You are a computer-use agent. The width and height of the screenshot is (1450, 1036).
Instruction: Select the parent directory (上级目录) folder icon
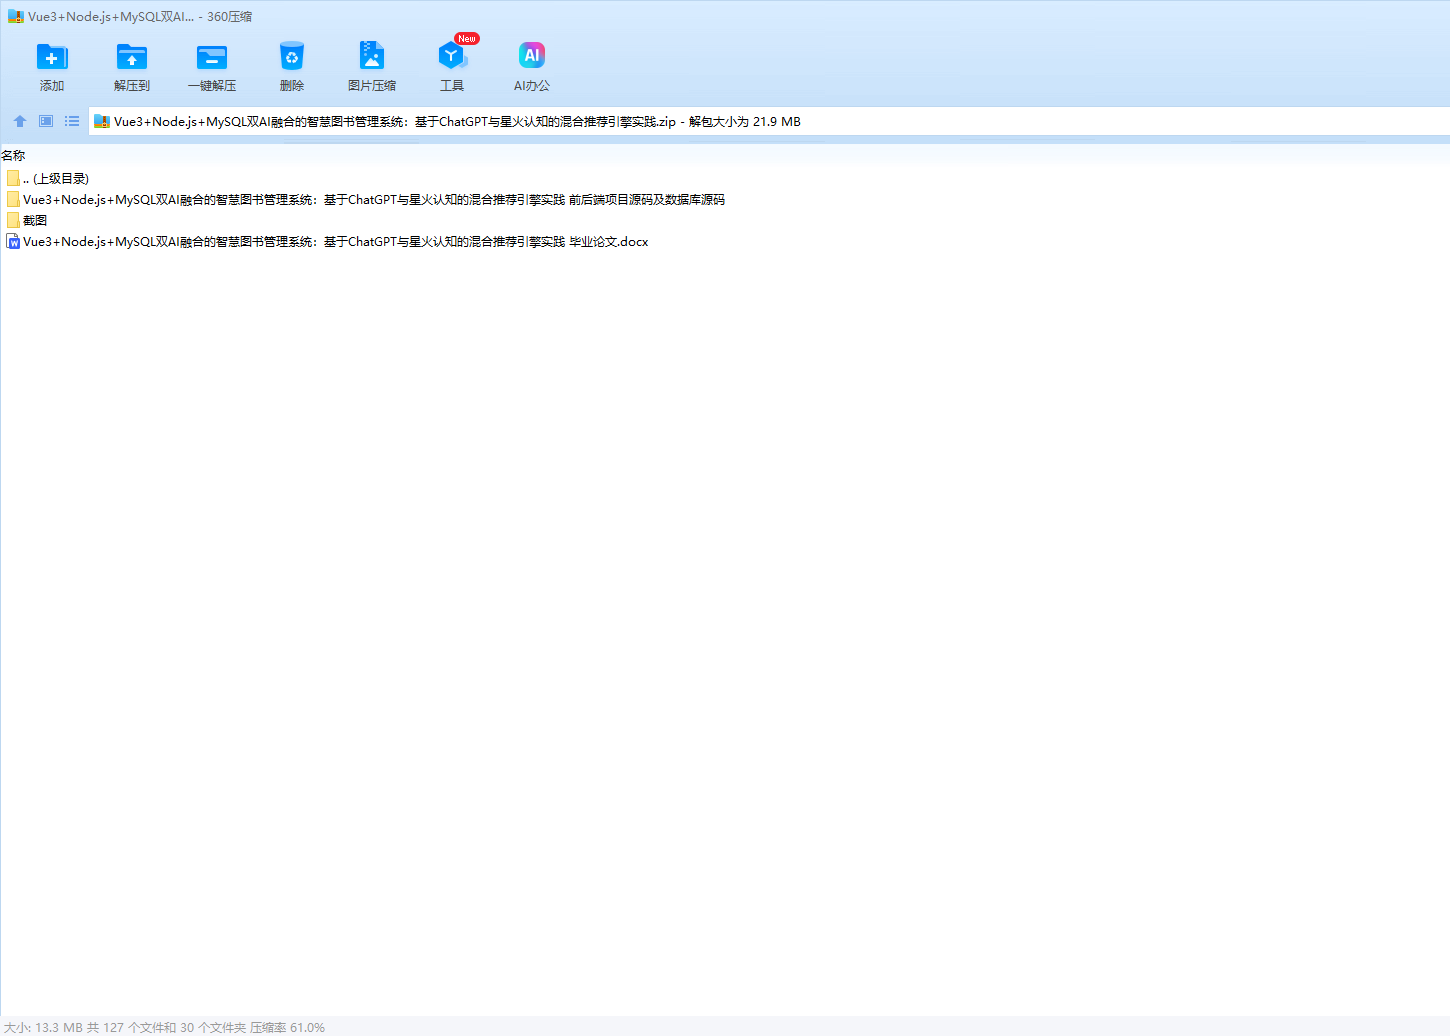pyautogui.click(x=13, y=178)
